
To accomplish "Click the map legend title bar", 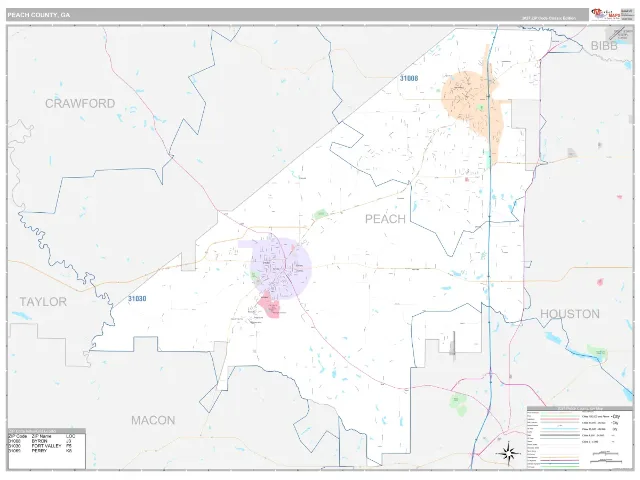I will 580,408.
